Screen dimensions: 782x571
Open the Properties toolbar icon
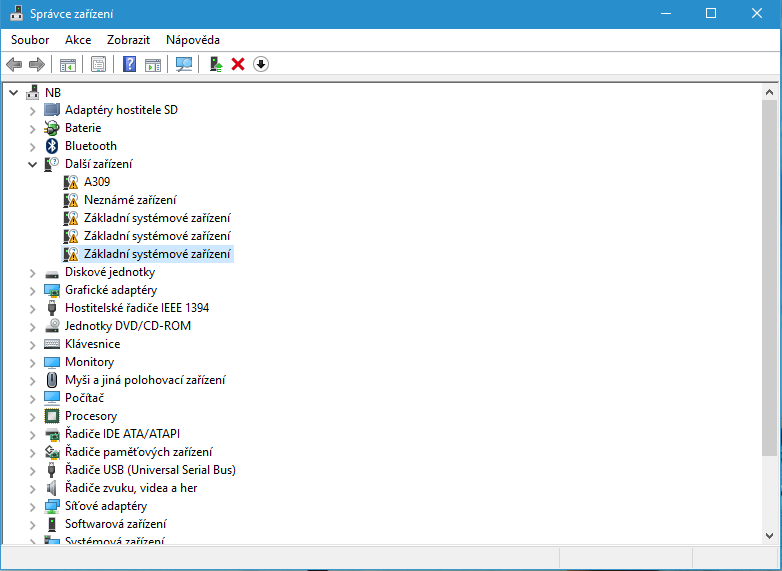click(x=98, y=64)
